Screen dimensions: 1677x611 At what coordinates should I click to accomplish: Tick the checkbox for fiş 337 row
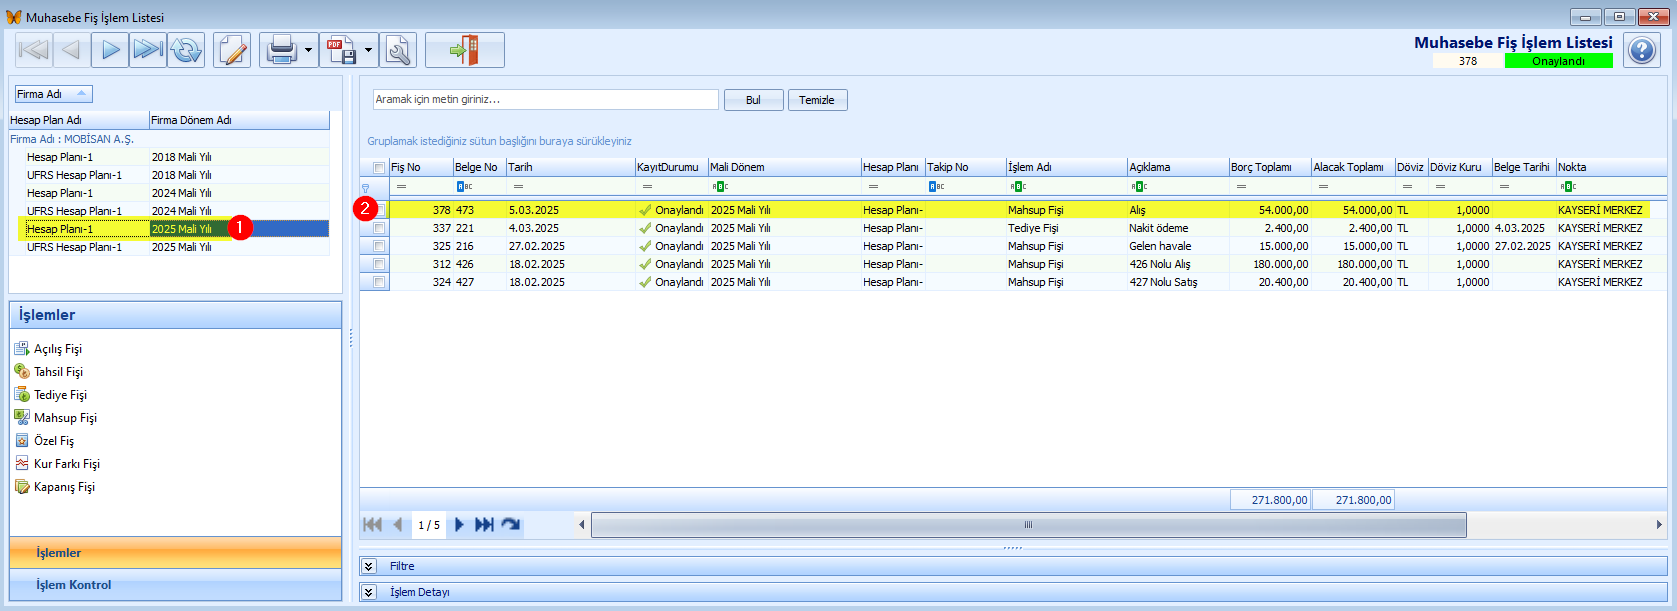point(379,228)
